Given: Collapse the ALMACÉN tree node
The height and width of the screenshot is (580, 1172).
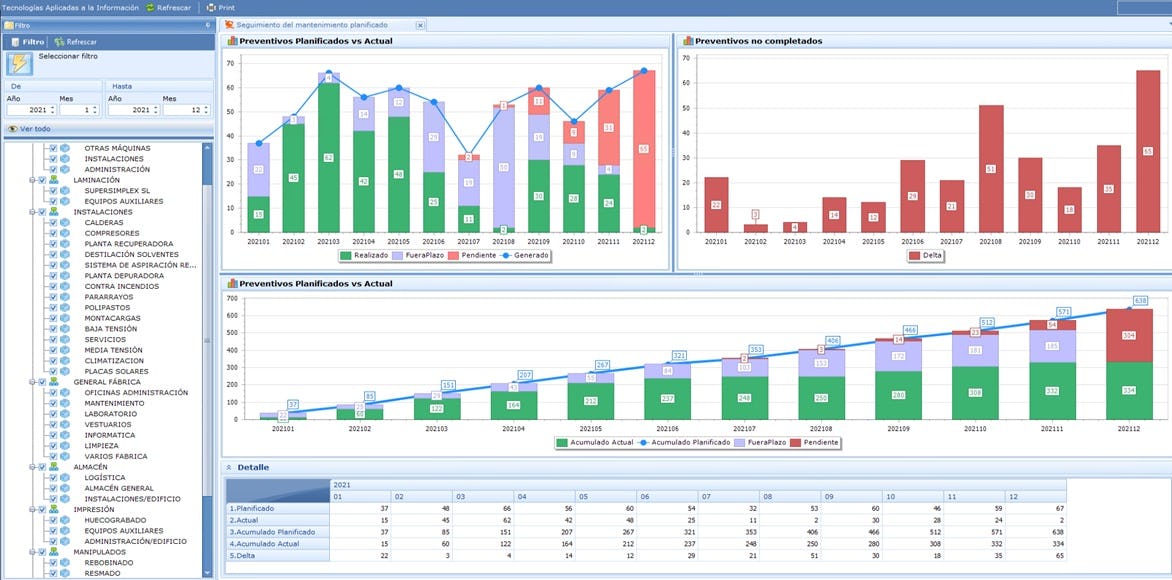Looking at the screenshot, I should click(x=32, y=466).
